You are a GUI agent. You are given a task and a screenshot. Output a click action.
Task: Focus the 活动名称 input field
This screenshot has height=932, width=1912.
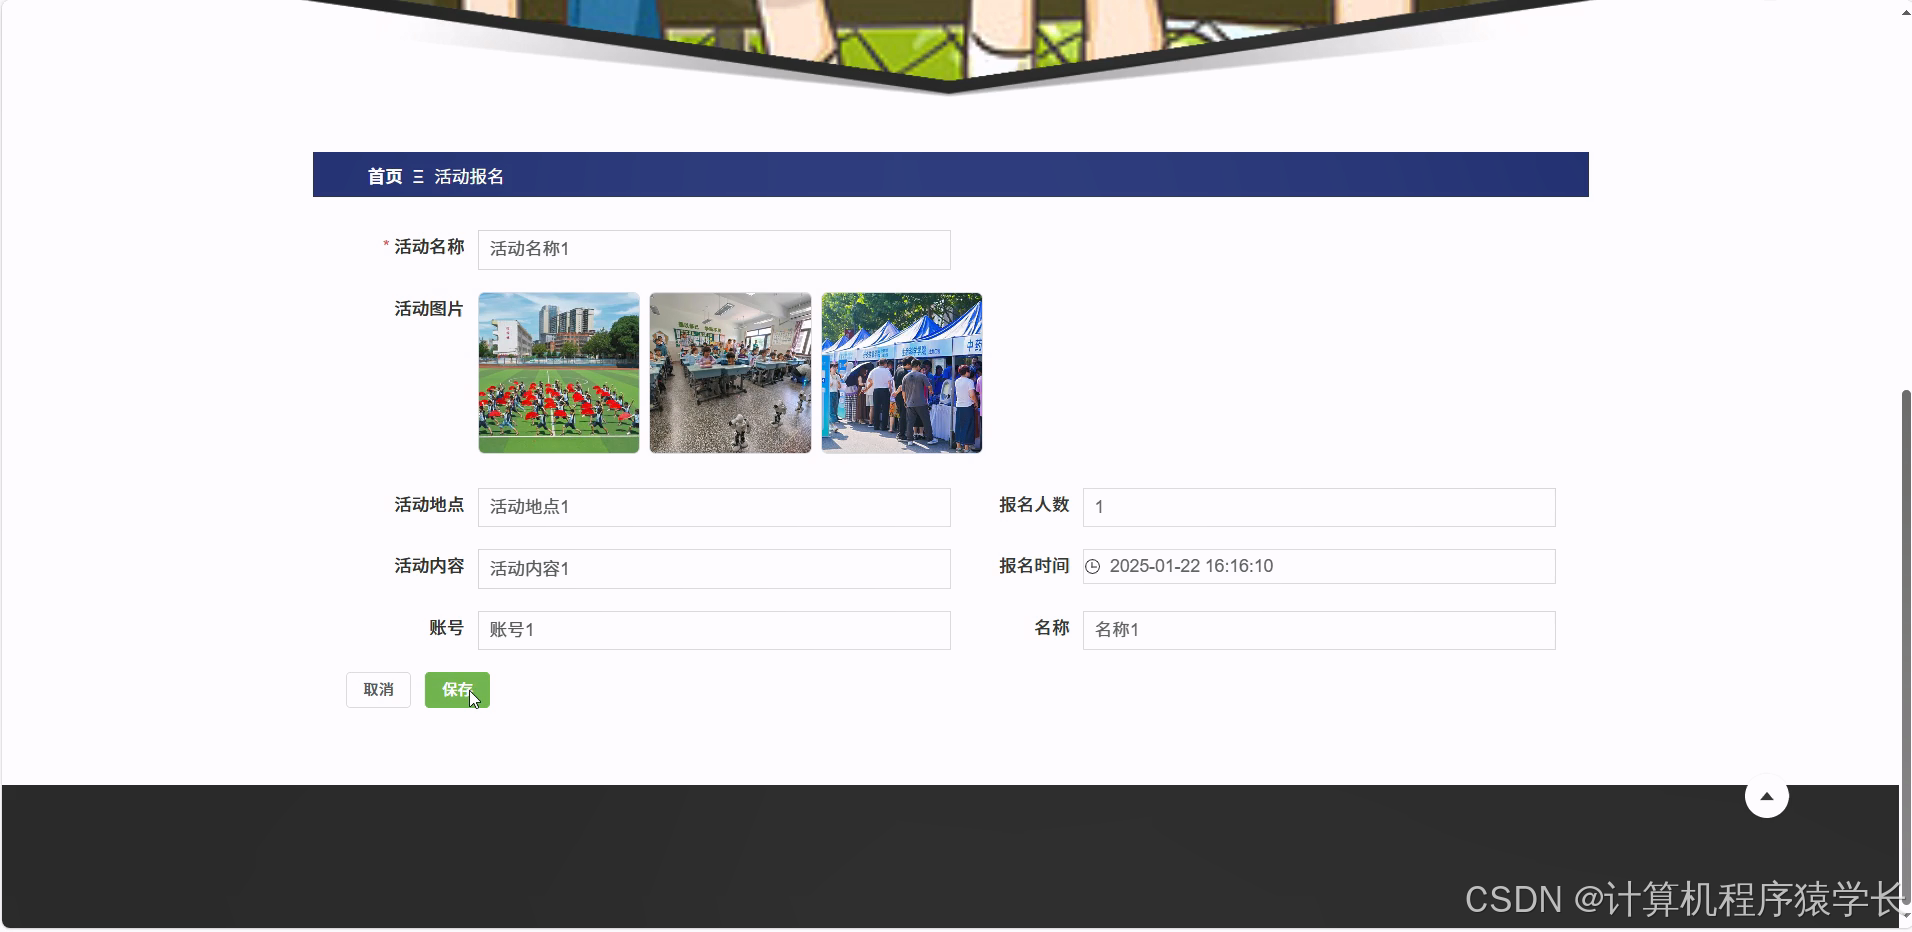click(x=713, y=249)
